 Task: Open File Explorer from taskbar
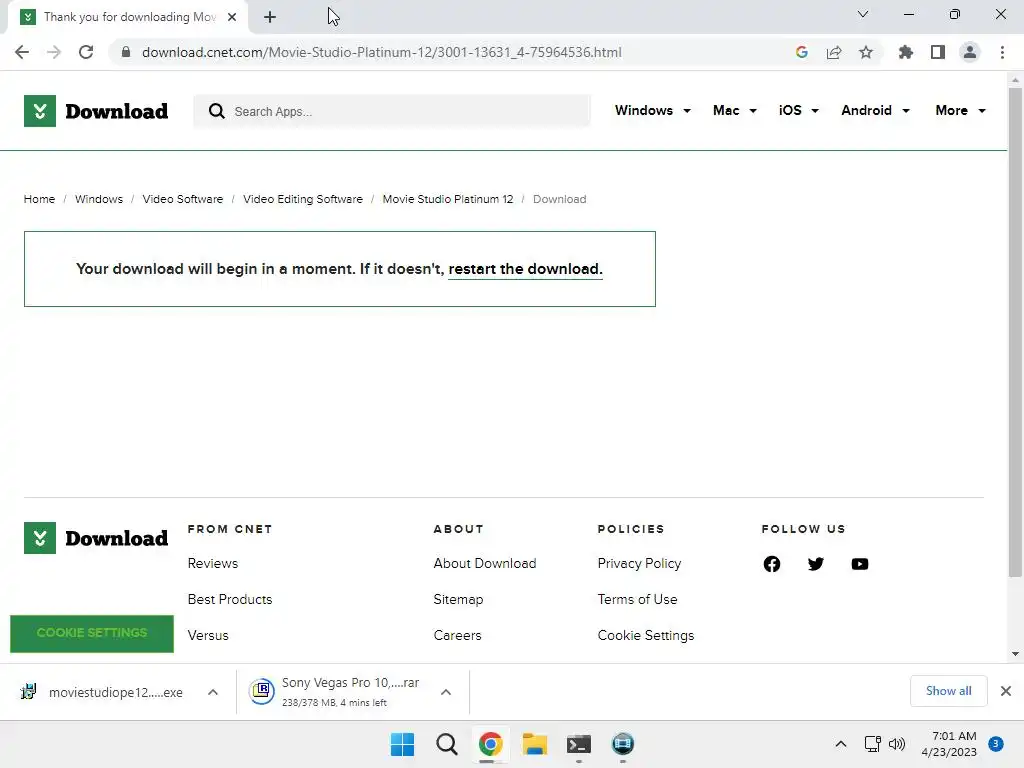click(535, 744)
